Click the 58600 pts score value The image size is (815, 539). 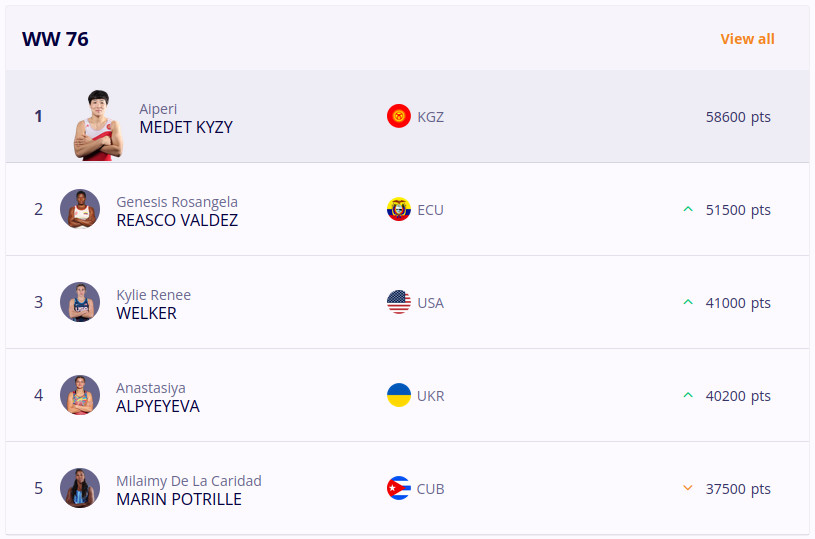coord(738,117)
